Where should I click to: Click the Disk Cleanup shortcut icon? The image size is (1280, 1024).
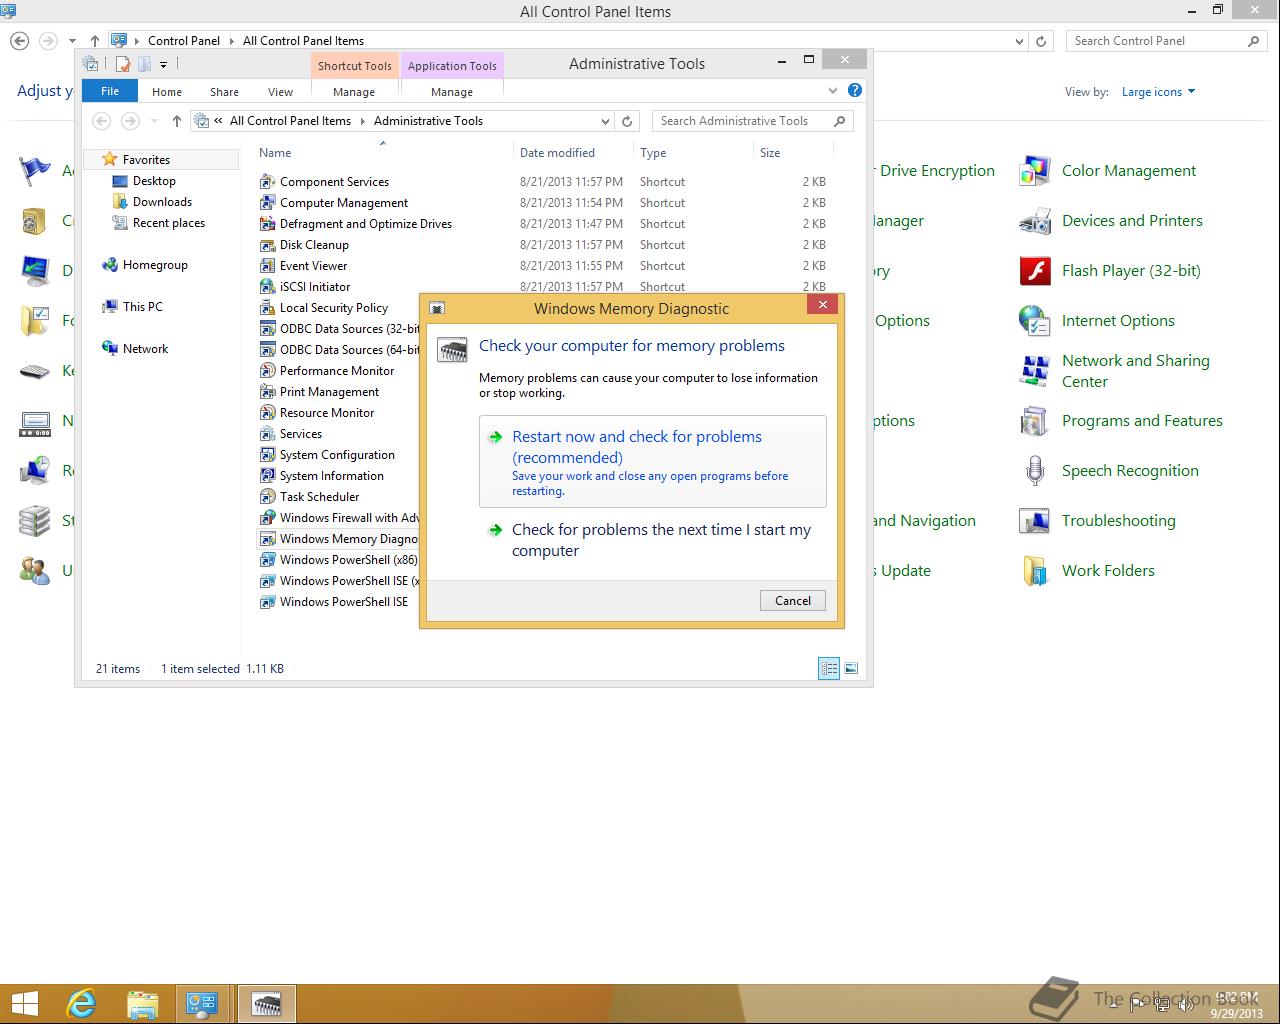tap(267, 245)
